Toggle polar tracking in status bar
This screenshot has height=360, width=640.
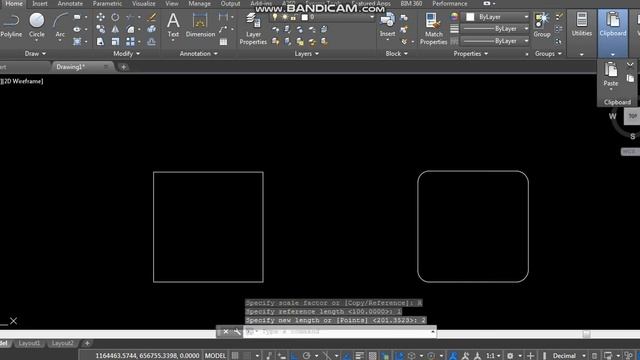307,356
